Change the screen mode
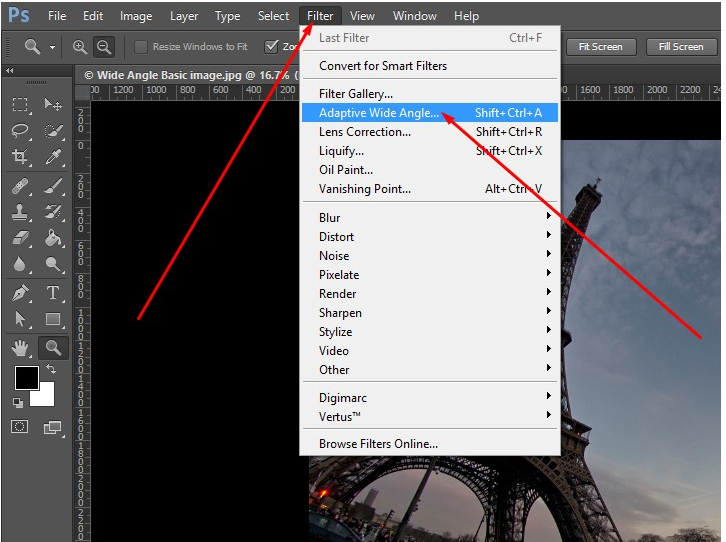This screenshot has height=542, width=726. coord(52,427)
